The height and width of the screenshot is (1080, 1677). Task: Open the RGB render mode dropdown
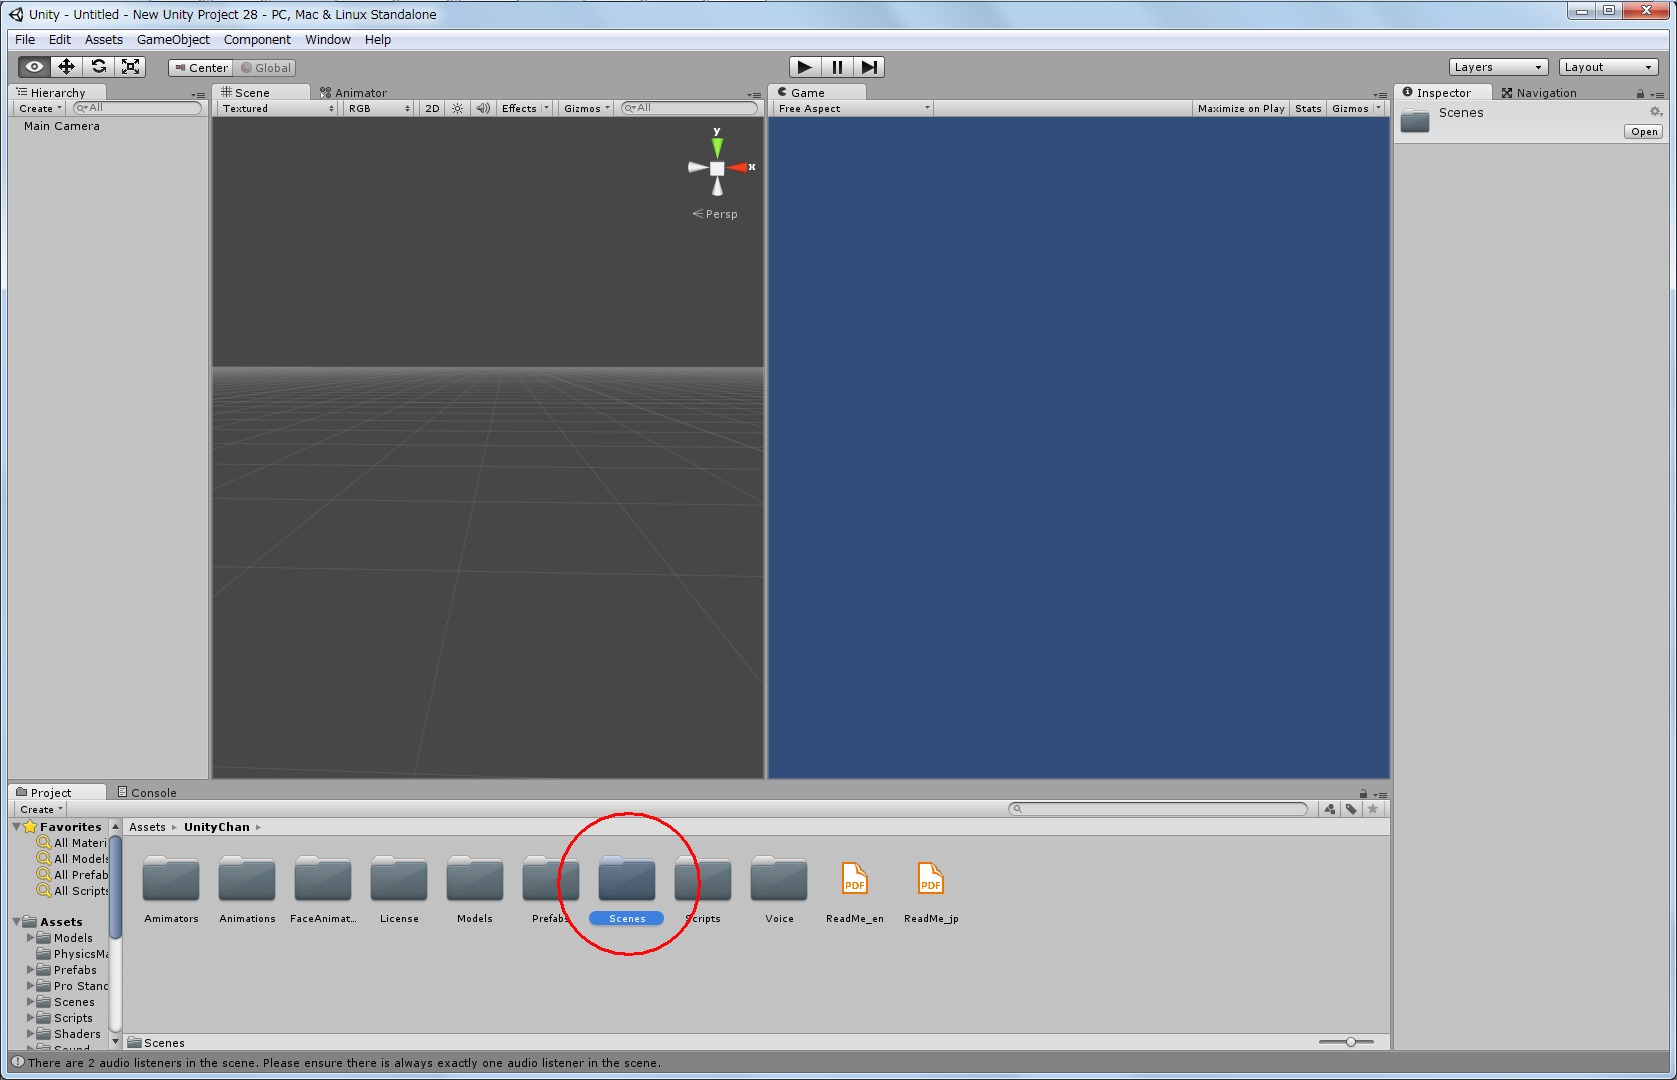(378, 108)
